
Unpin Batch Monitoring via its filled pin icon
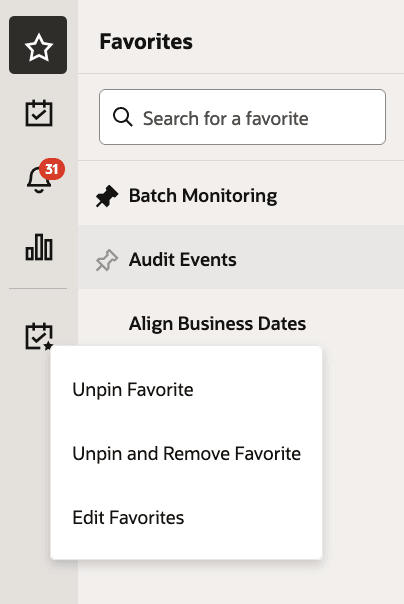click(107, 196)
